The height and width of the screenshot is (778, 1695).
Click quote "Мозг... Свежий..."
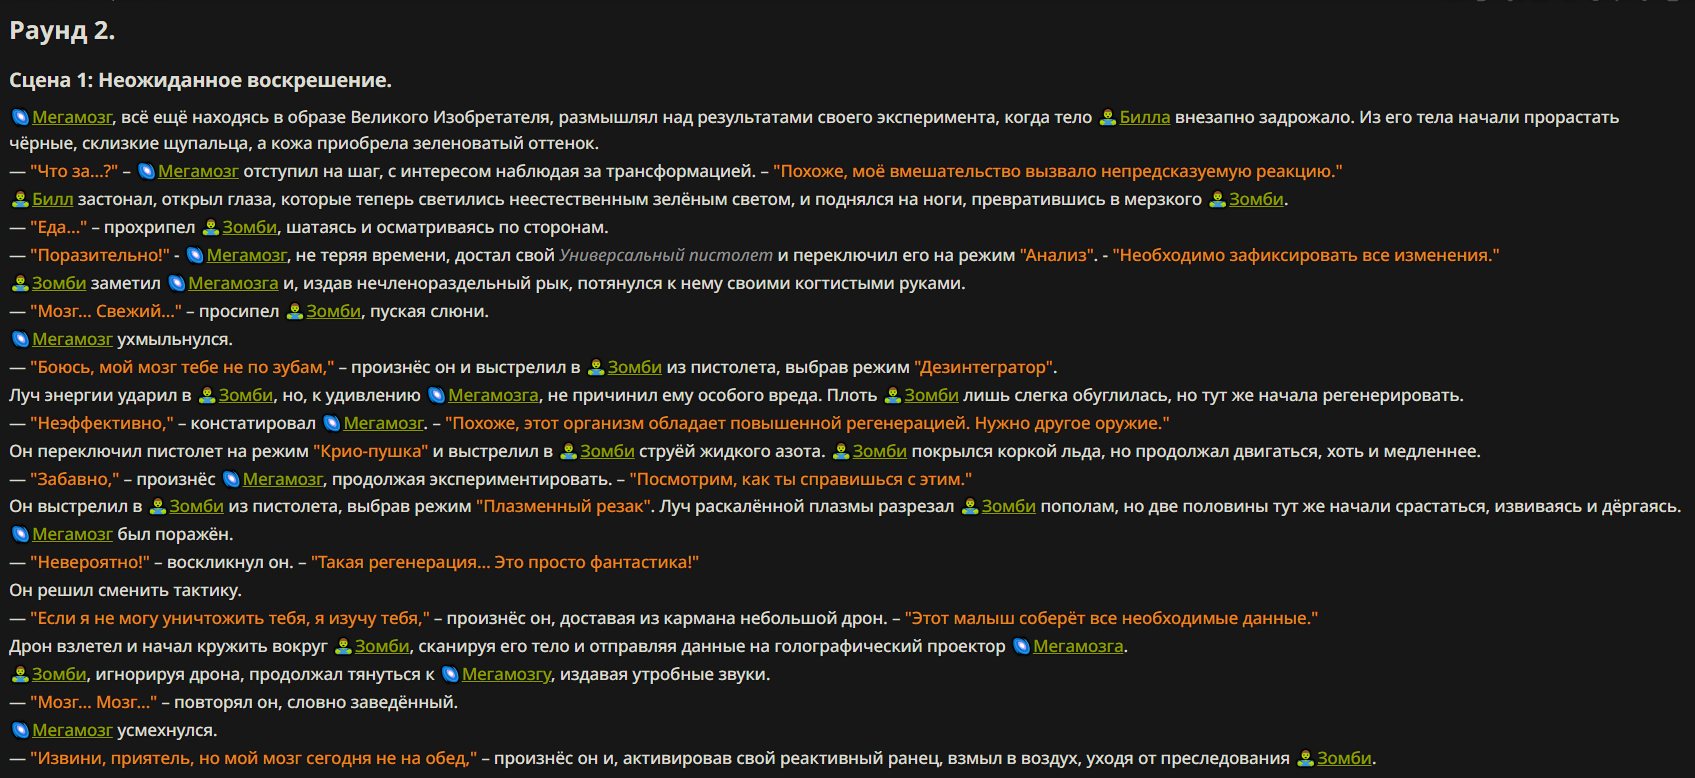106,311
